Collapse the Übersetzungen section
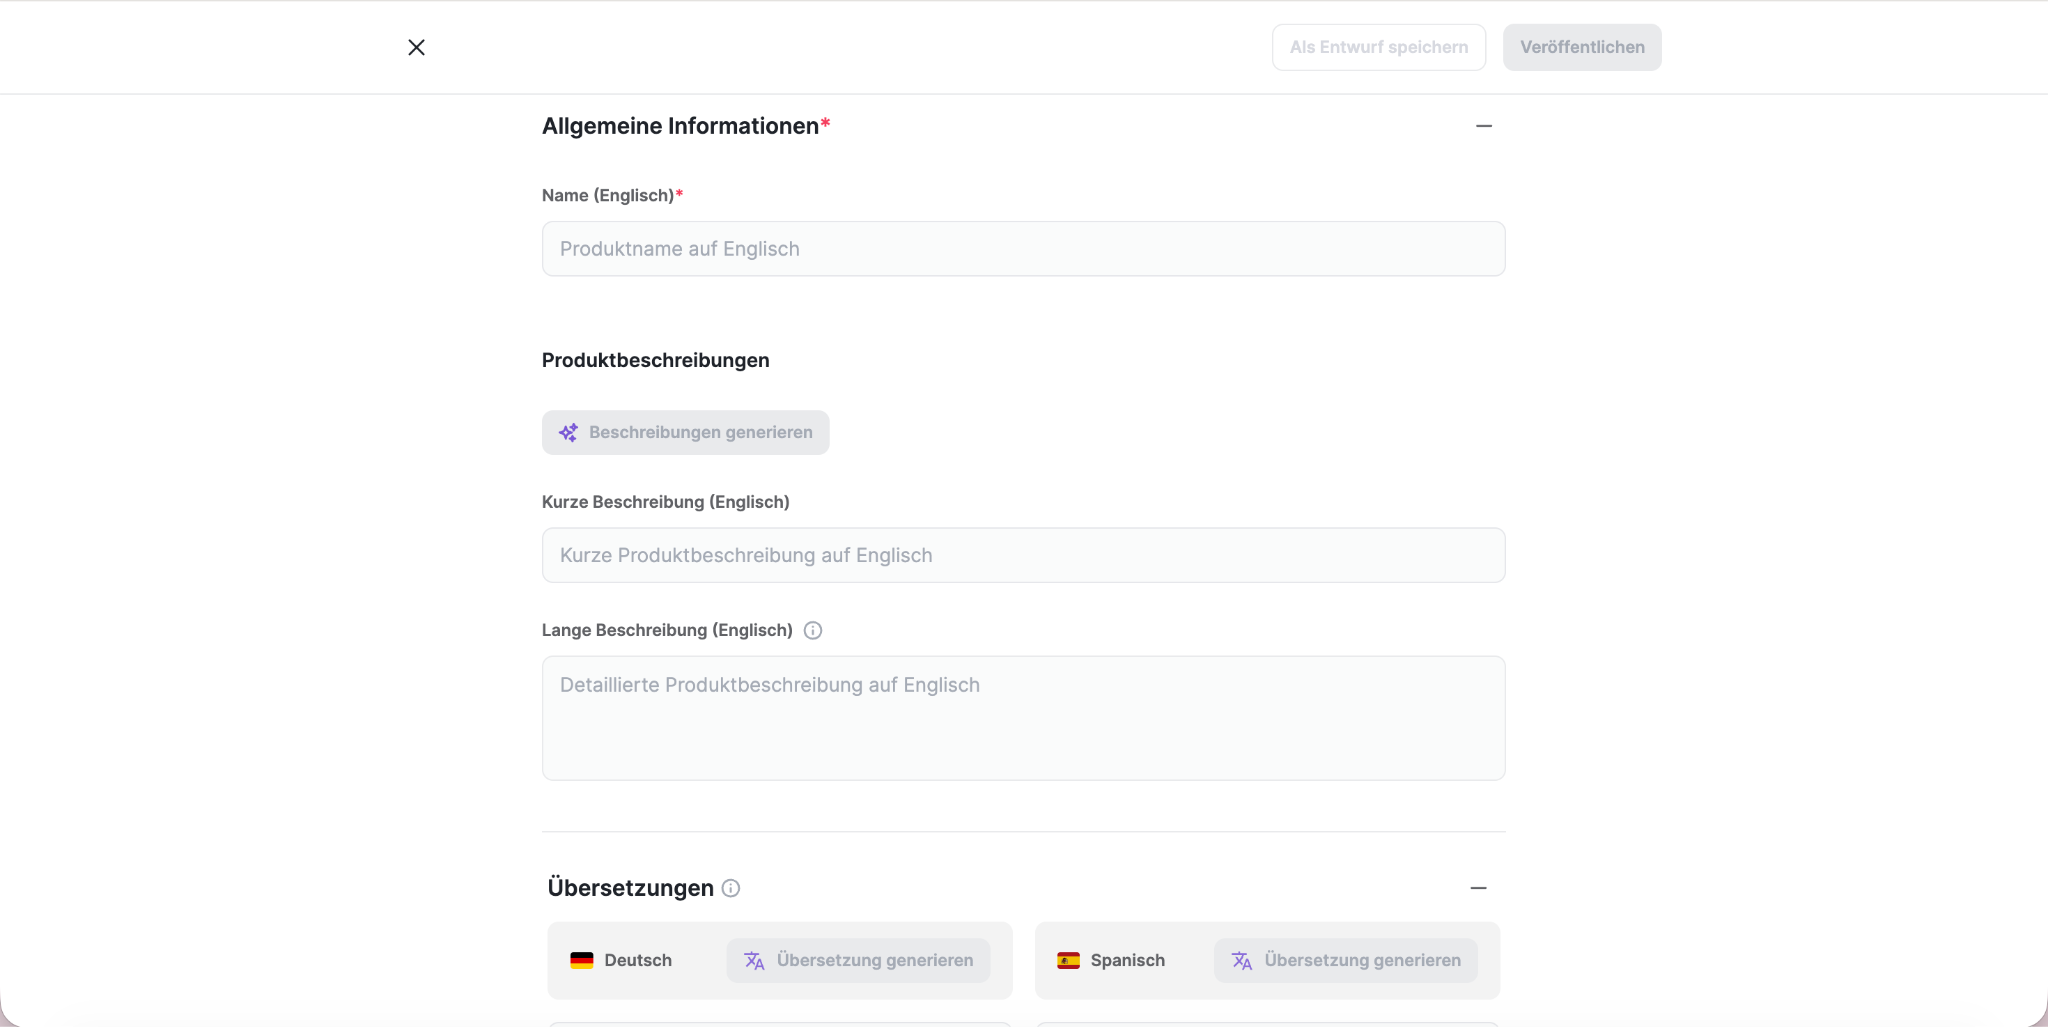 pyautogui.click(x=1479, y=888)
